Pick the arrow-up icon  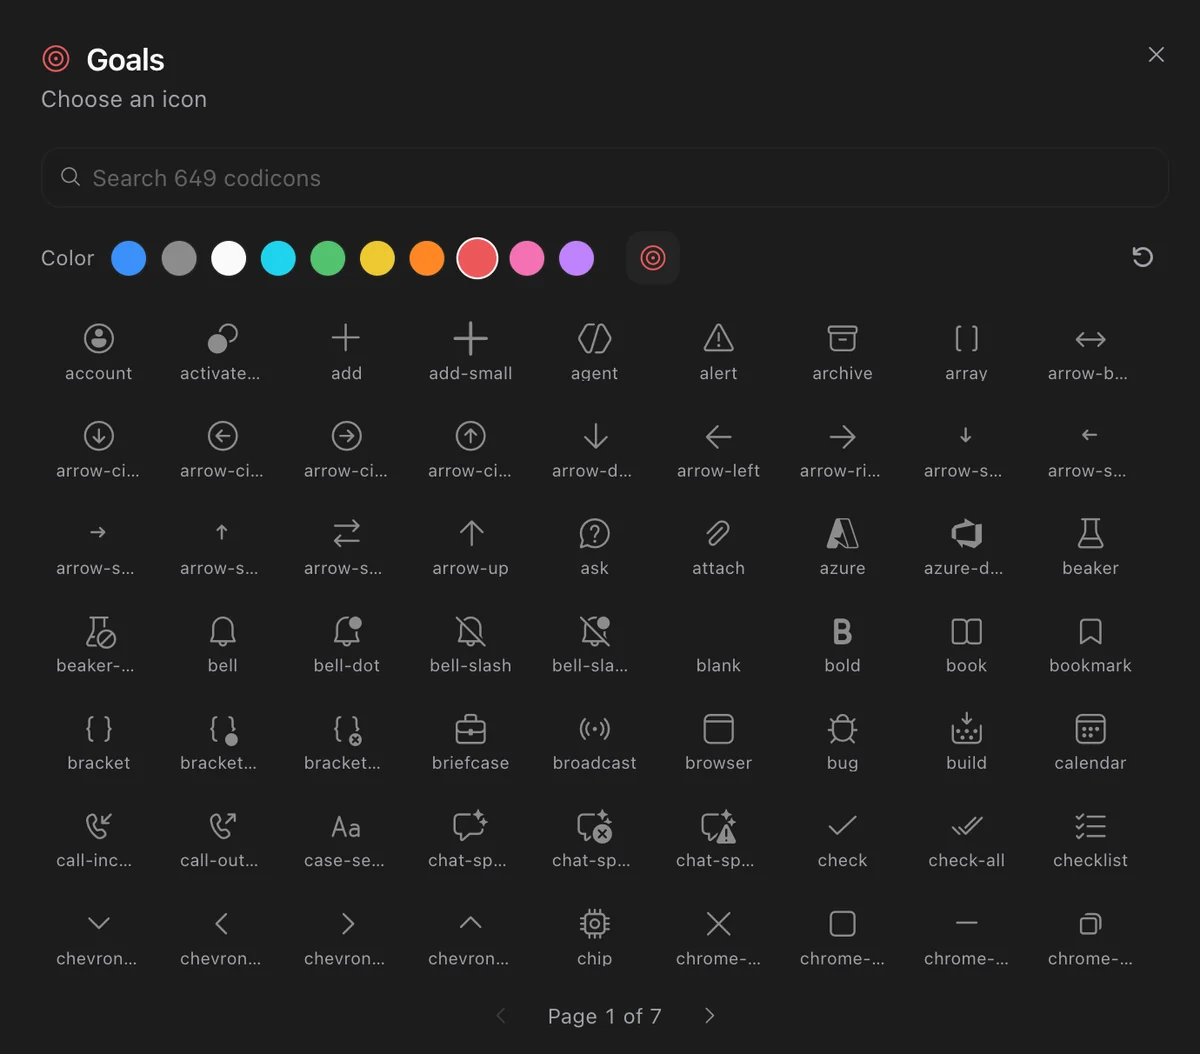(470, 547)
